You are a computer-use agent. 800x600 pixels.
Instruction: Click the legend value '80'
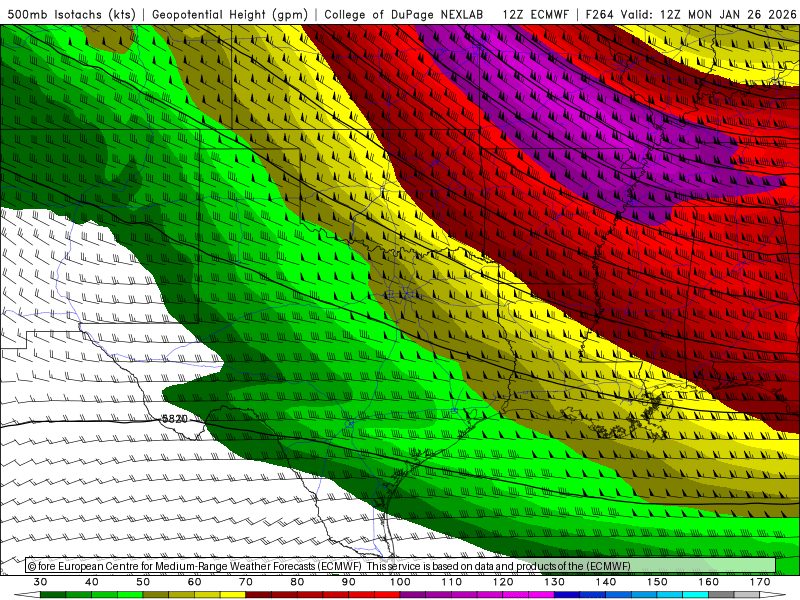297,582
